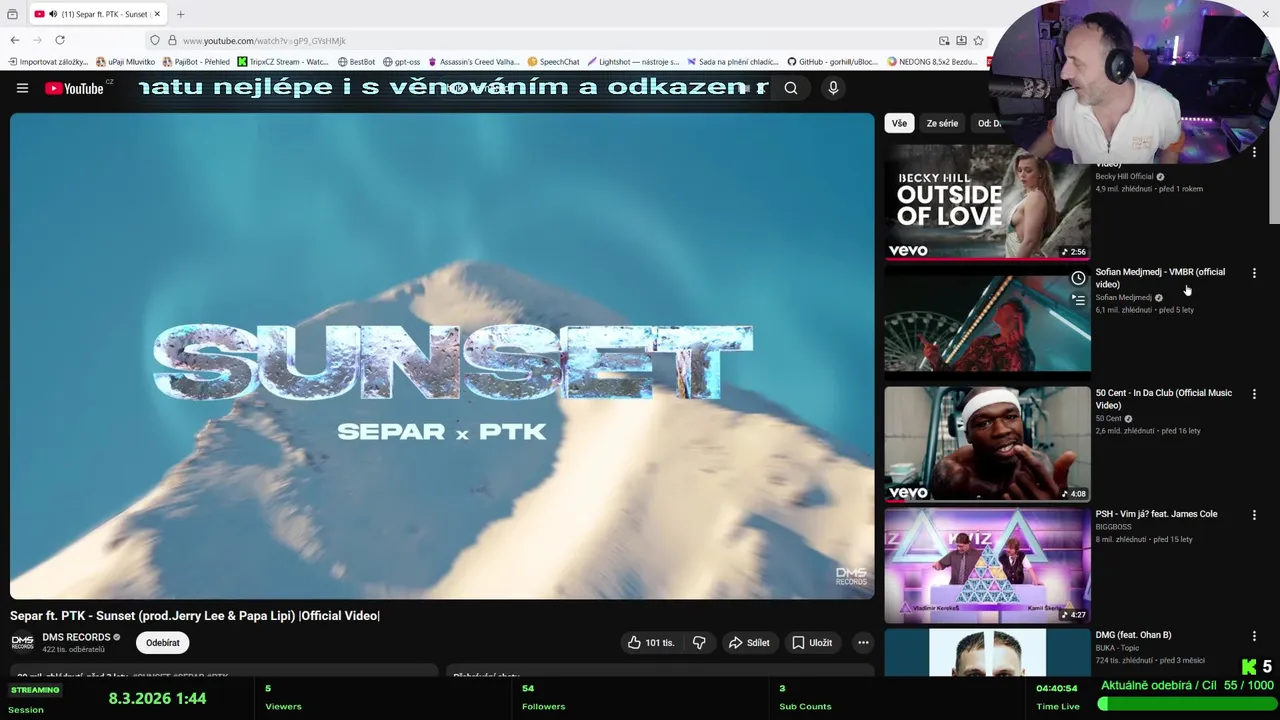Click title PSH - Vím já? feat. James Cole
The image size is (1280, 720).
click(1156, 514)
